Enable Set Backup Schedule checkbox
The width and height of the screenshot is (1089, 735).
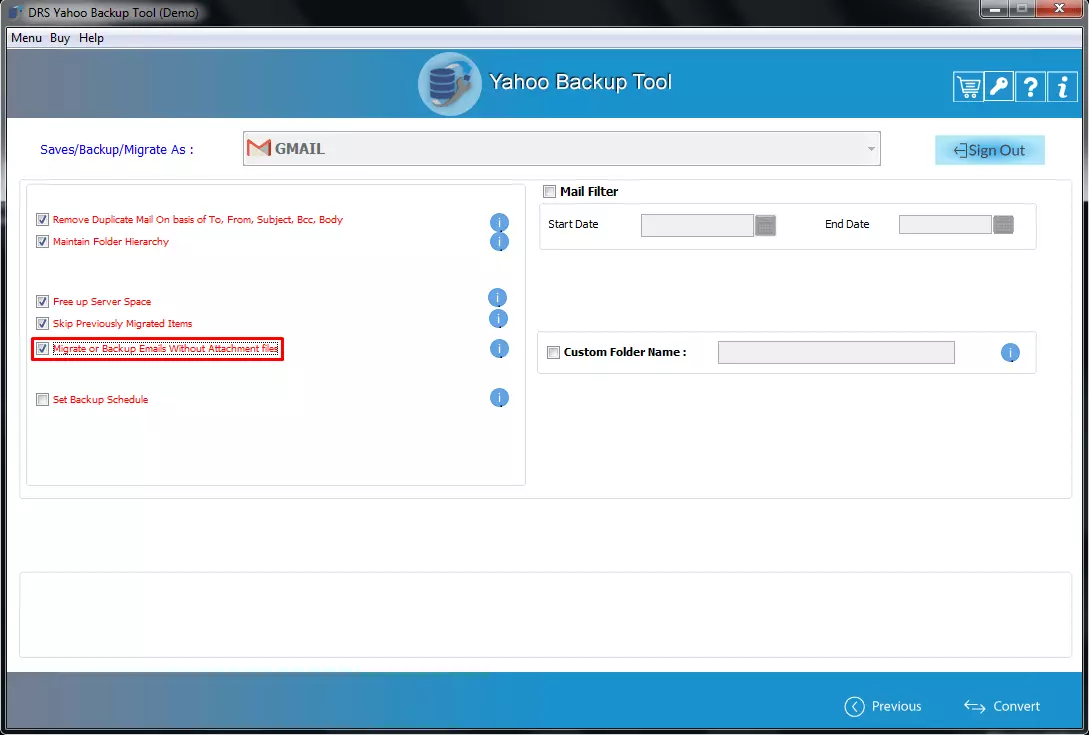click(x=42, y=399)
